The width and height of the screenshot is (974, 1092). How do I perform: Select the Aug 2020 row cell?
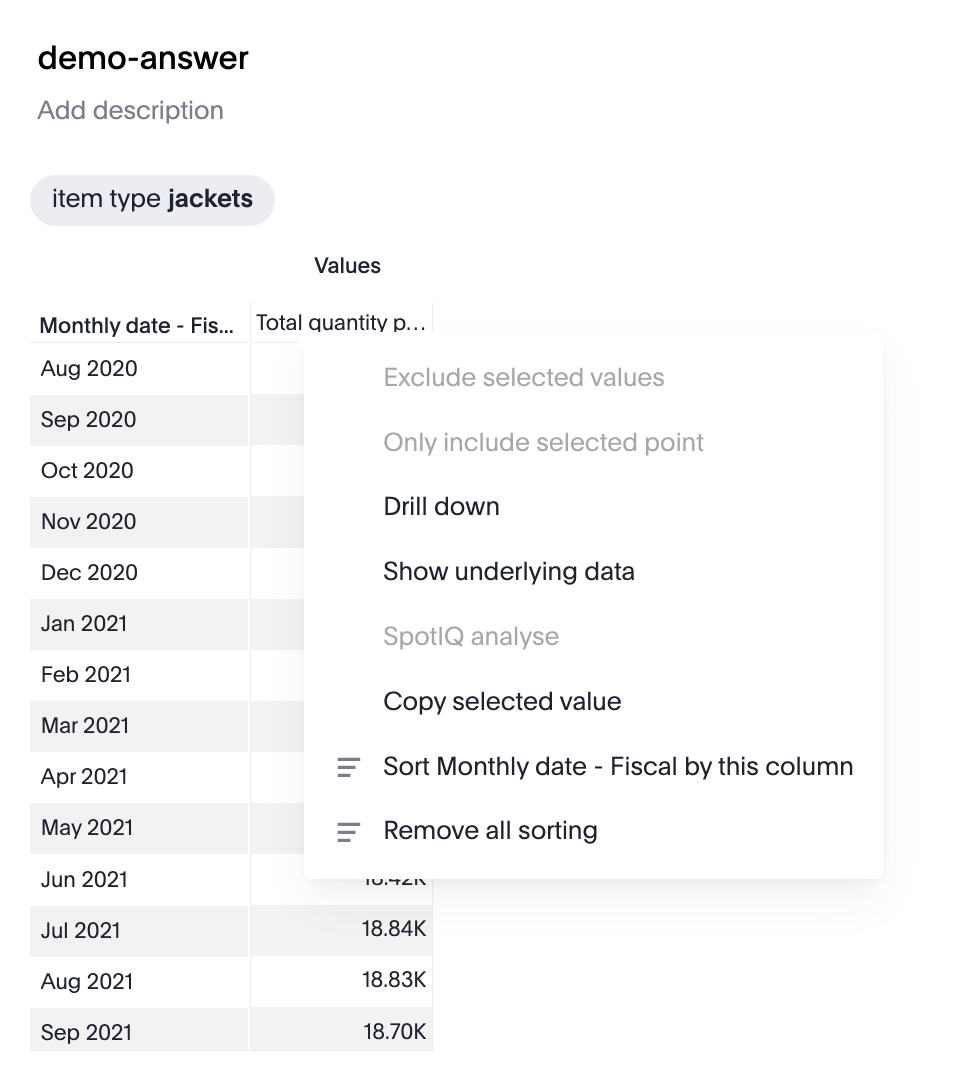[x=89, y=369]
